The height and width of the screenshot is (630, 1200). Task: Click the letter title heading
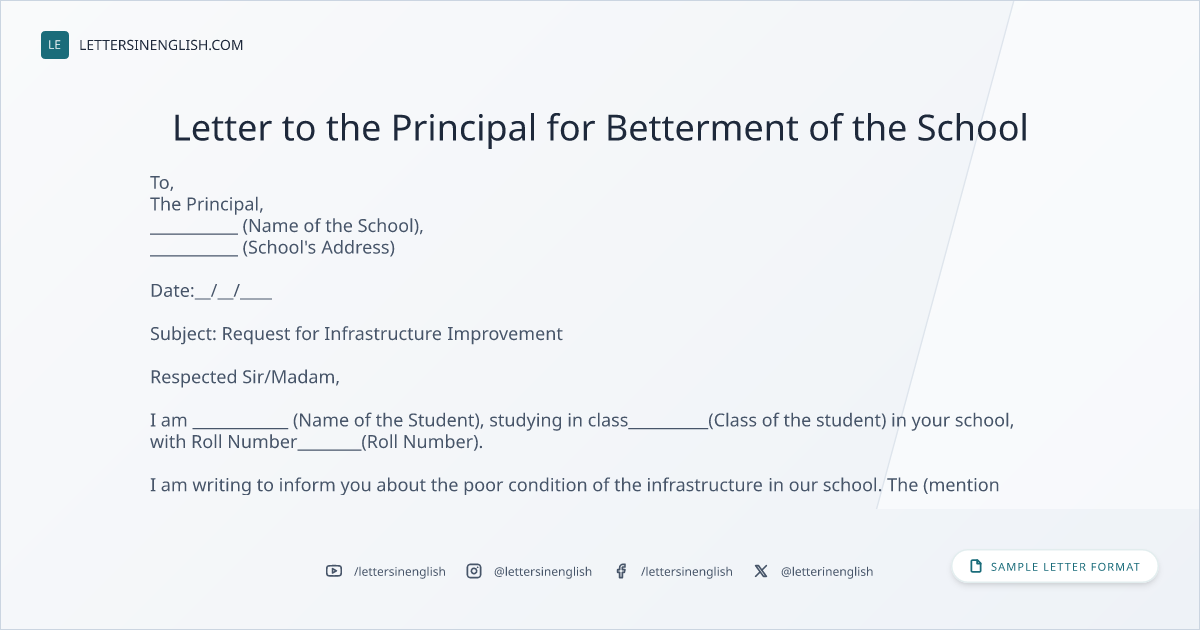(600, 128)
